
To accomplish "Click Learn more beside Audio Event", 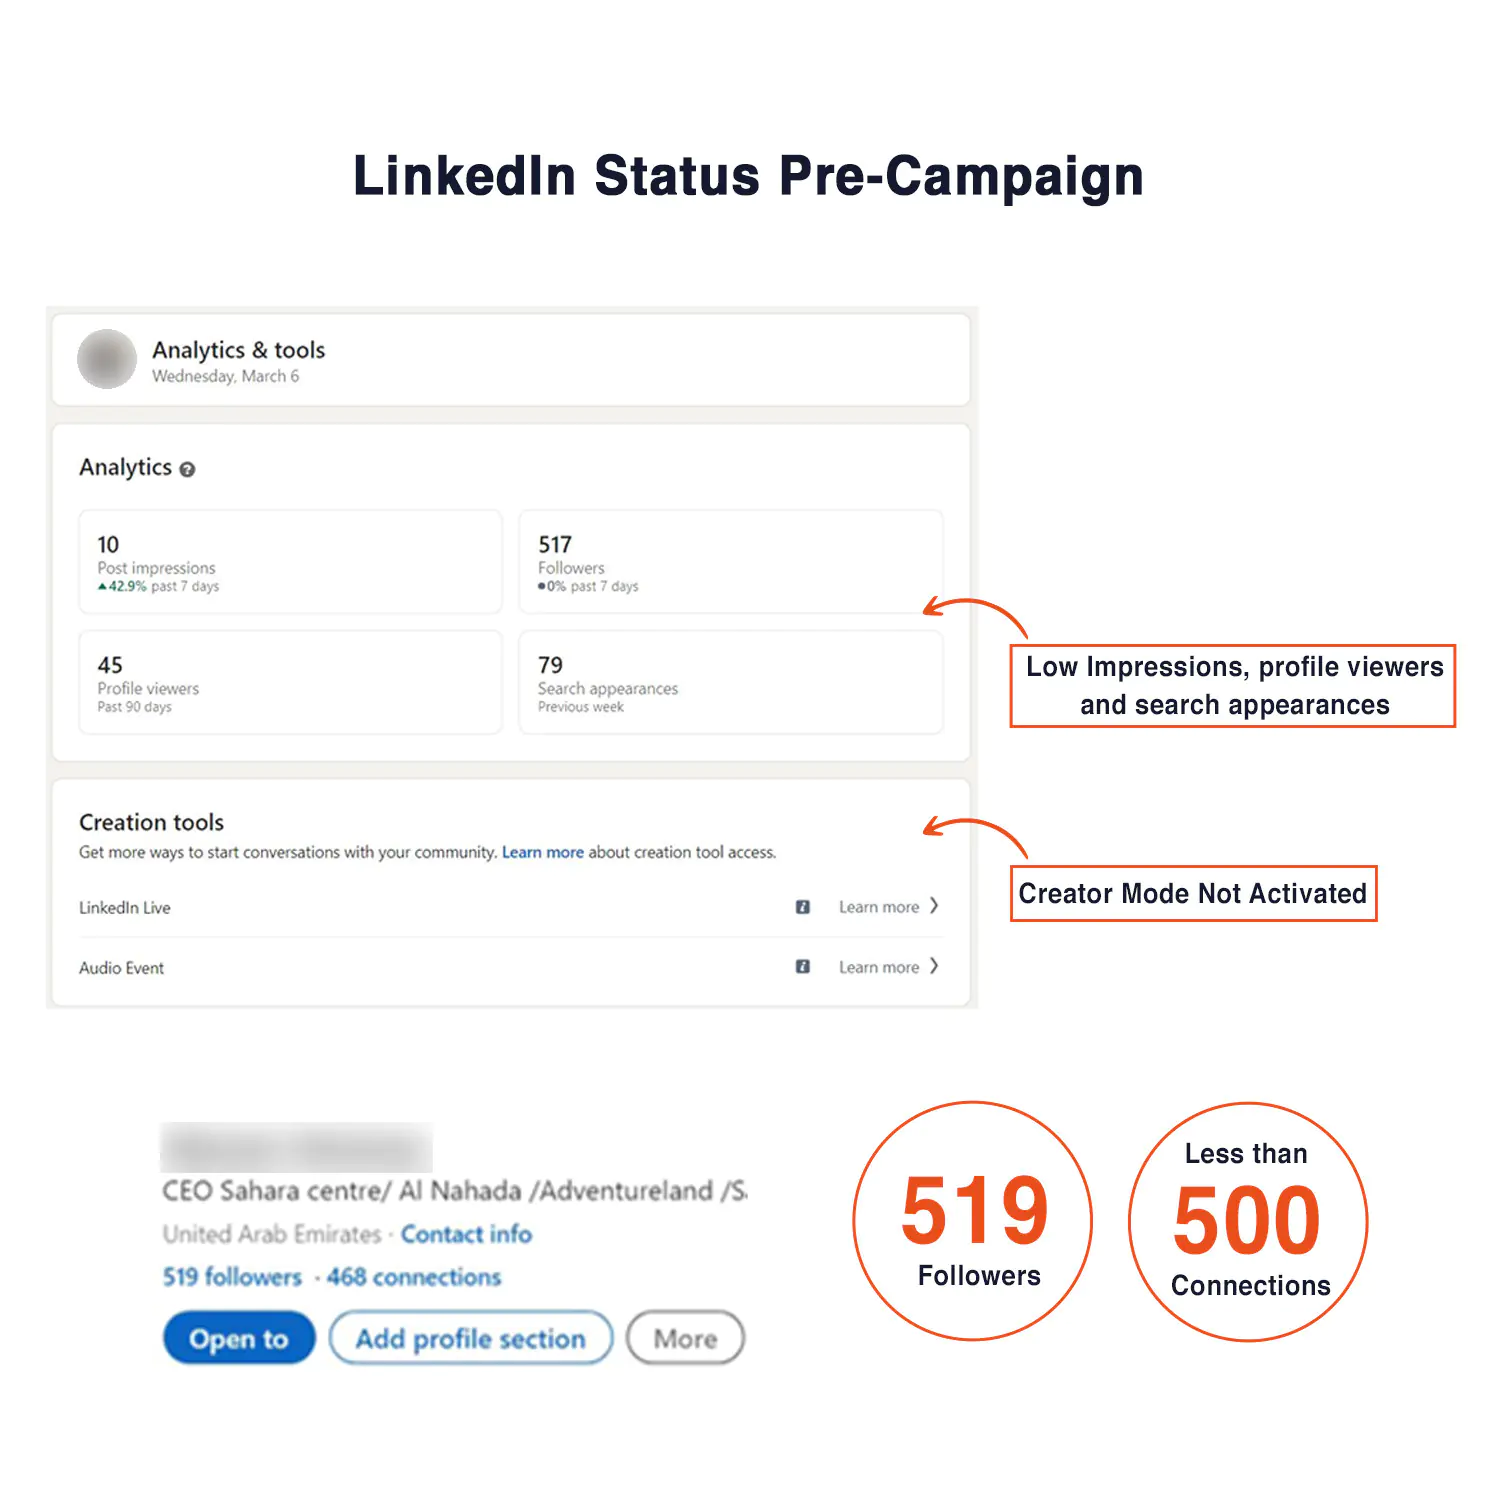I will pyautogui.click(x=879, y=967).
